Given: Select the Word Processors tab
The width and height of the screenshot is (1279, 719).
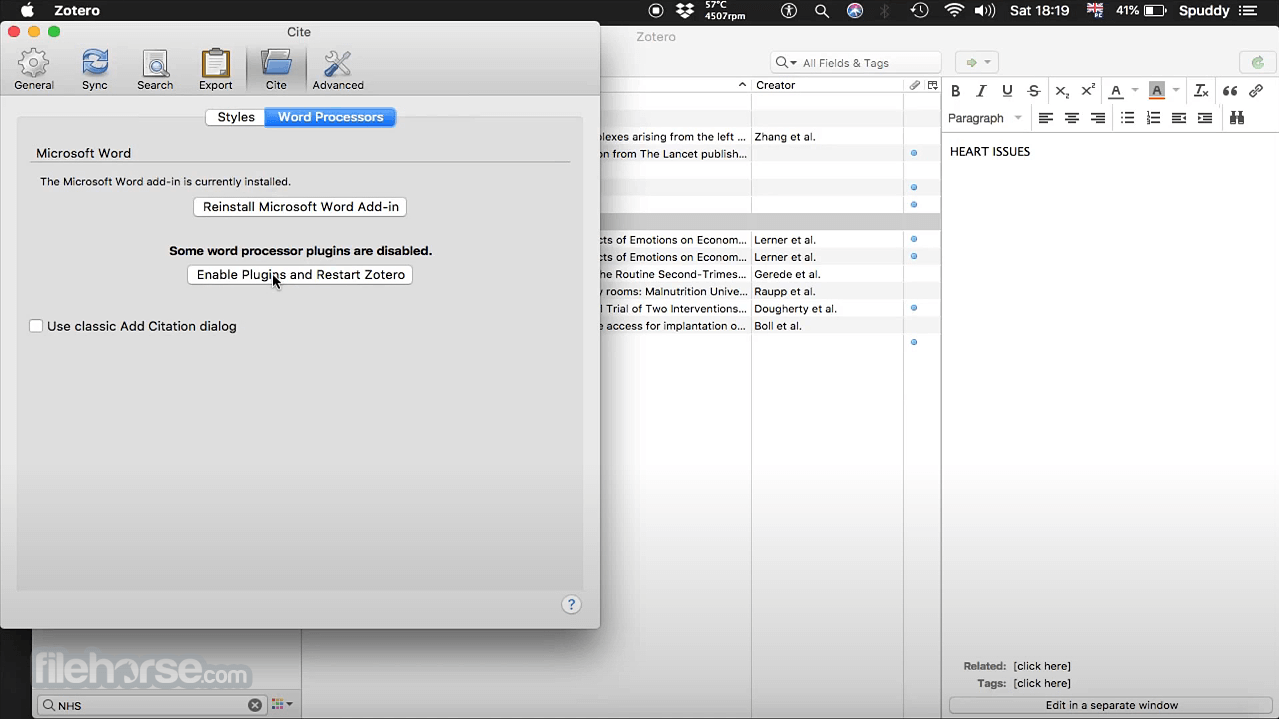Looking at the screenshot, I should pos(330,117).
